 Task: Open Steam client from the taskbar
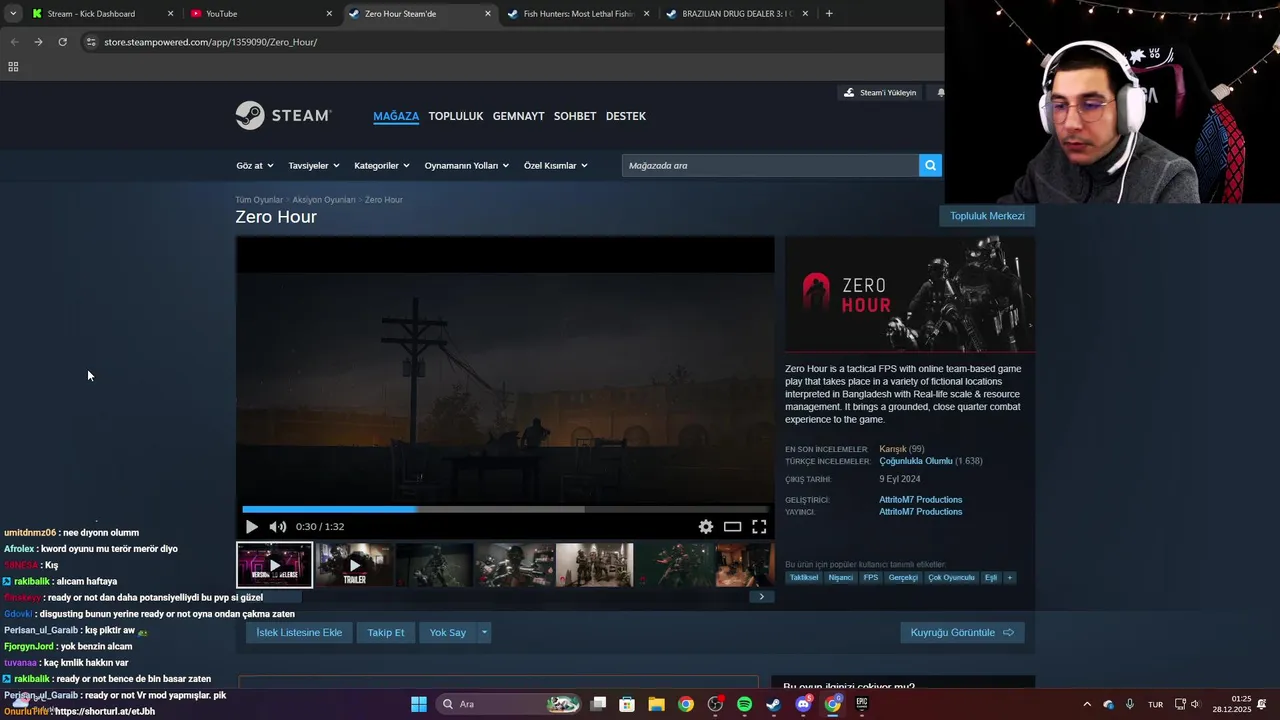[x=773, y=704]
